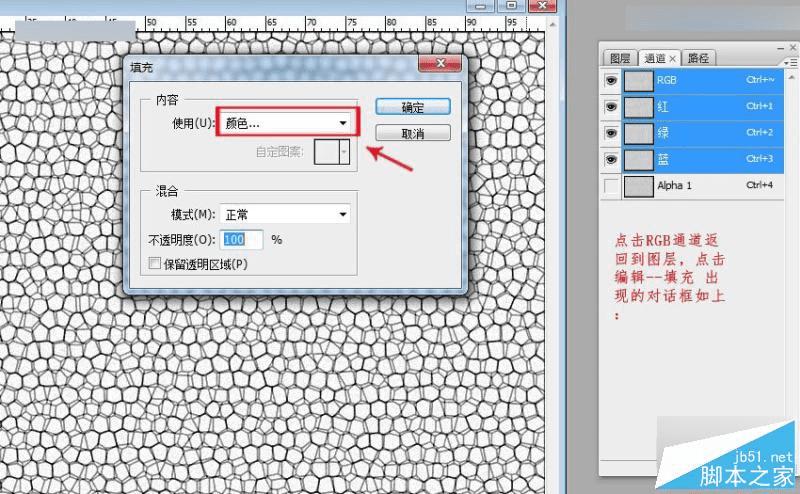The width and height of the screenshot is (800, 494).
Task: Click the document vertical scrollbar up arrow
Action: pos(552,24)
